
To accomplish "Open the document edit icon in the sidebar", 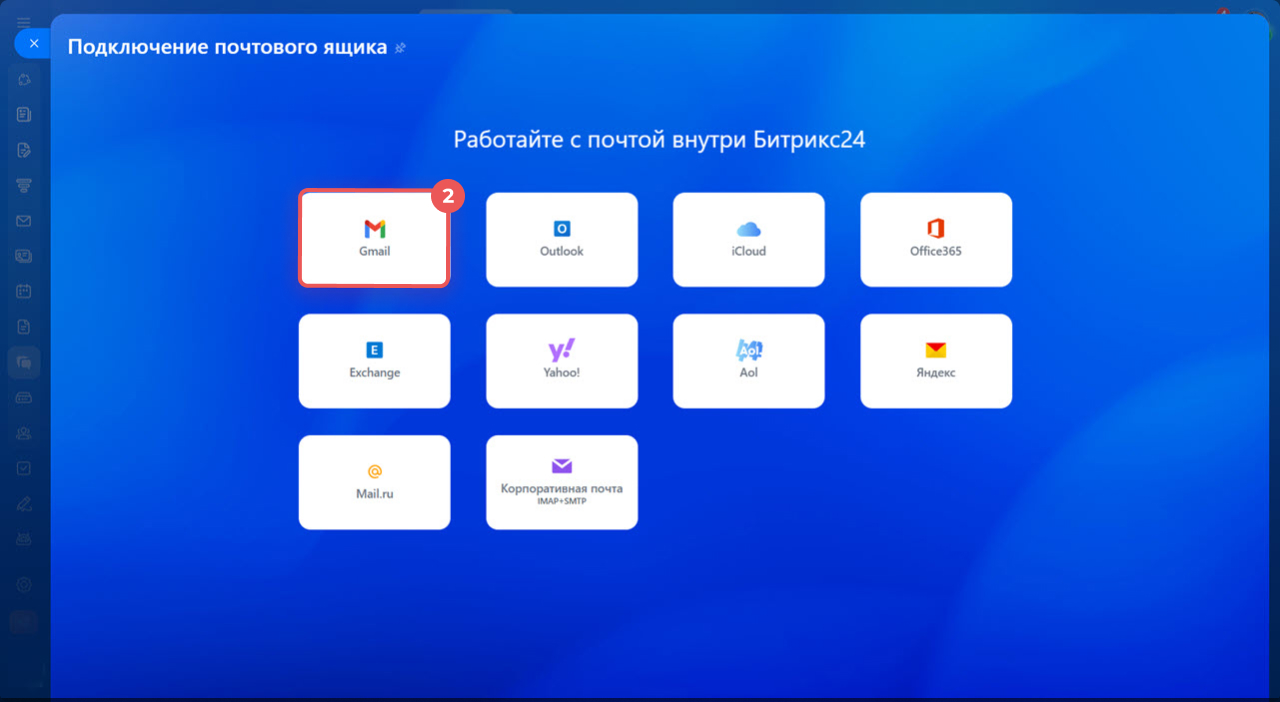I will (24, 150).
